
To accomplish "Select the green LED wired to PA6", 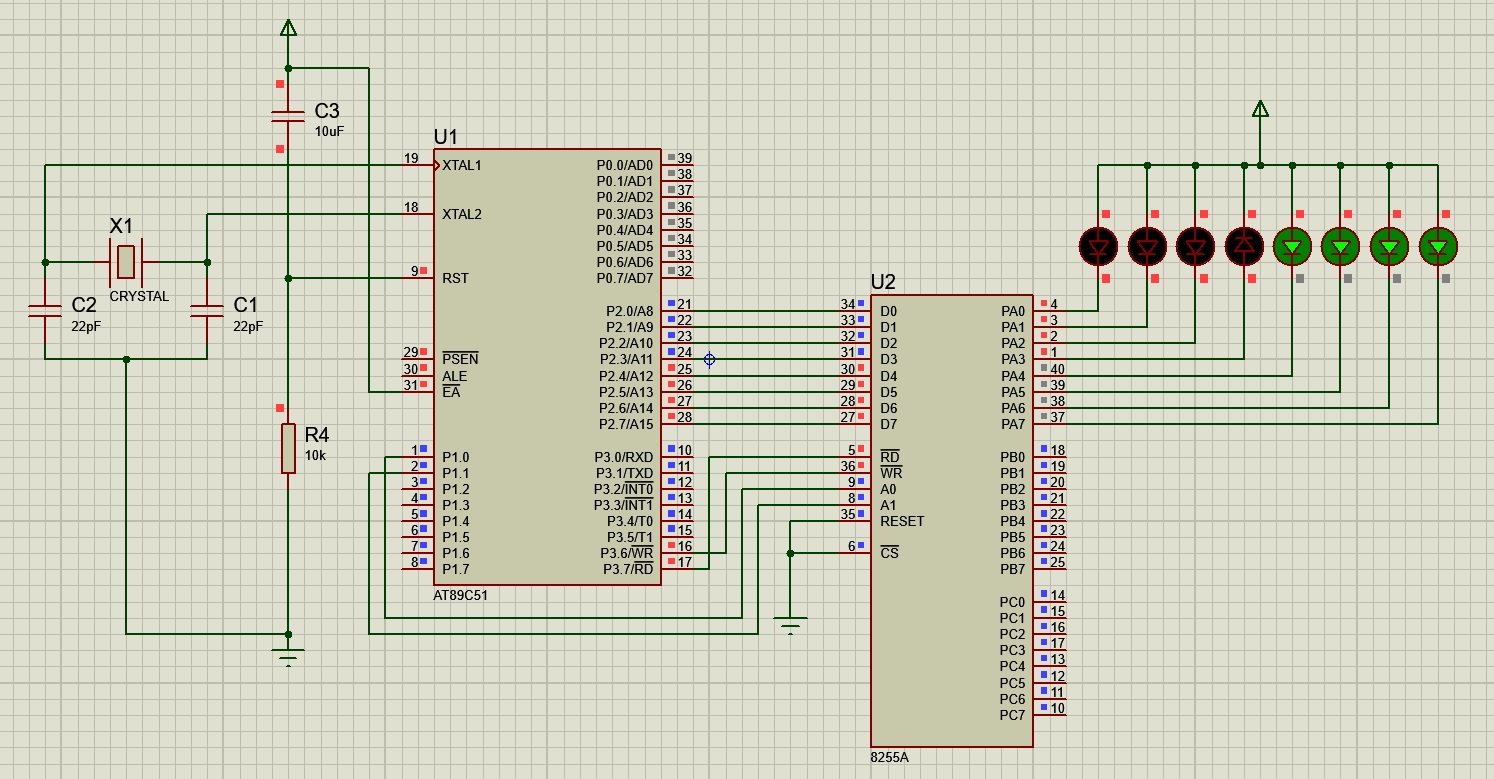I will [x=1389, y=245].
